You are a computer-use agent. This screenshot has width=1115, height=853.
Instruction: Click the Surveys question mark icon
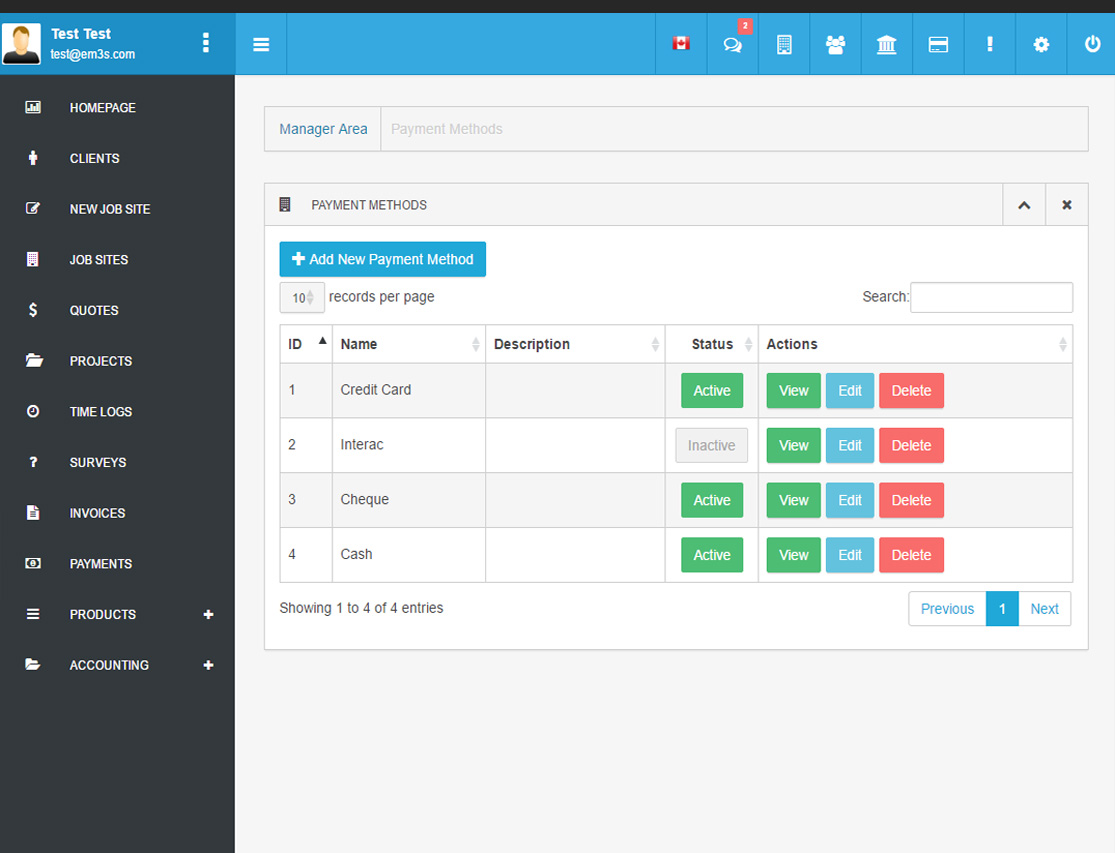point(33,462)
